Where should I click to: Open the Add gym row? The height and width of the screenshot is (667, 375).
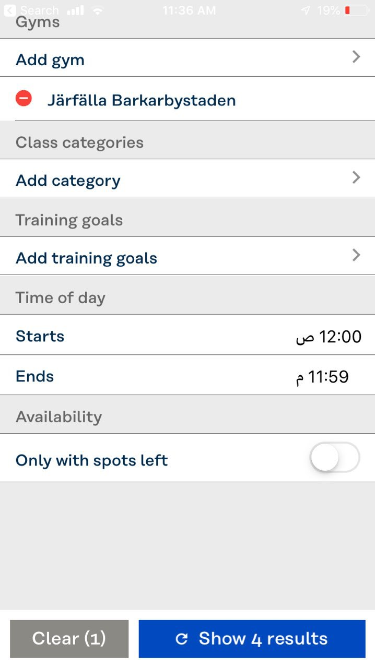click(188, 58)
